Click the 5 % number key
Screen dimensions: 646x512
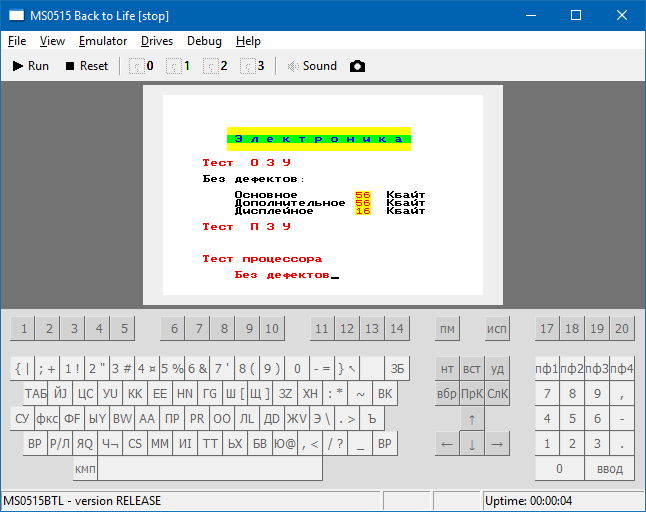point(172,368)
